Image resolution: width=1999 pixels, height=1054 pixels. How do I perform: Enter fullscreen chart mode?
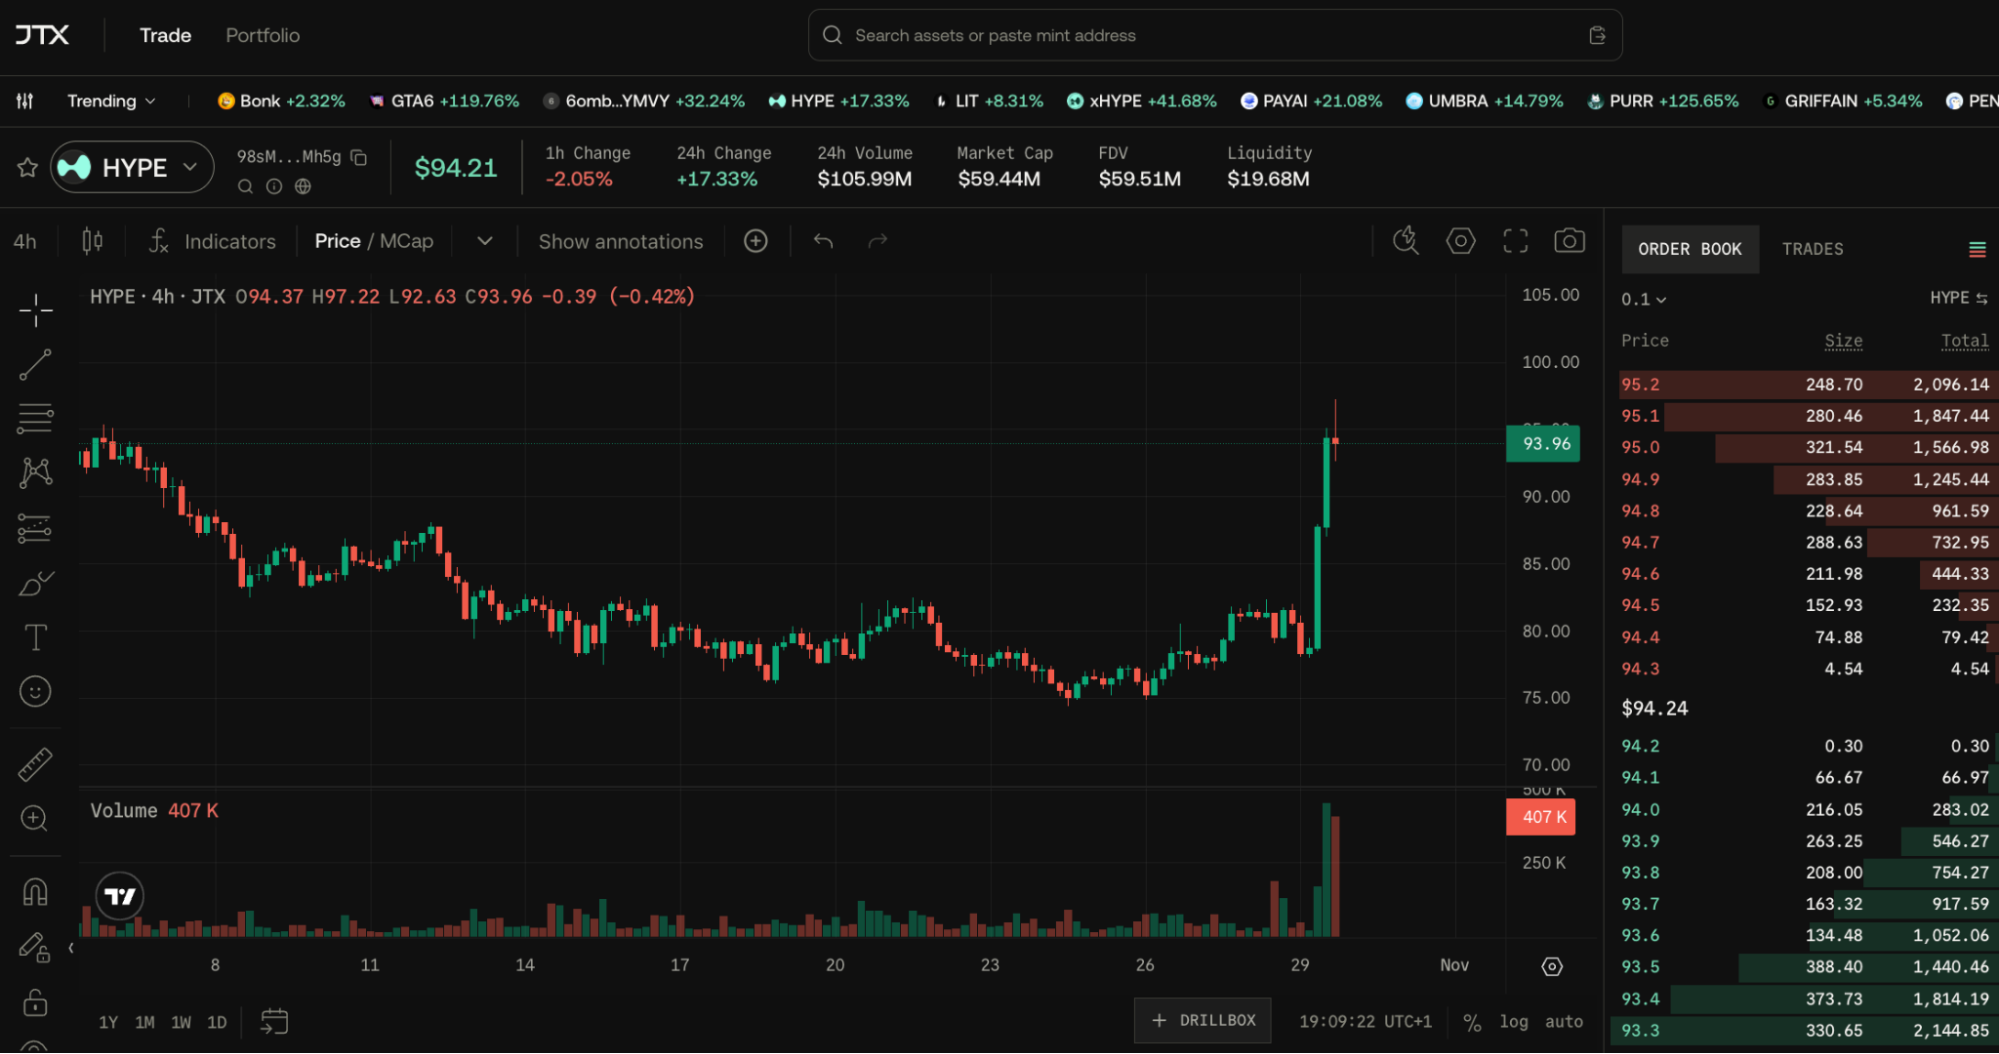point(1515,241)
